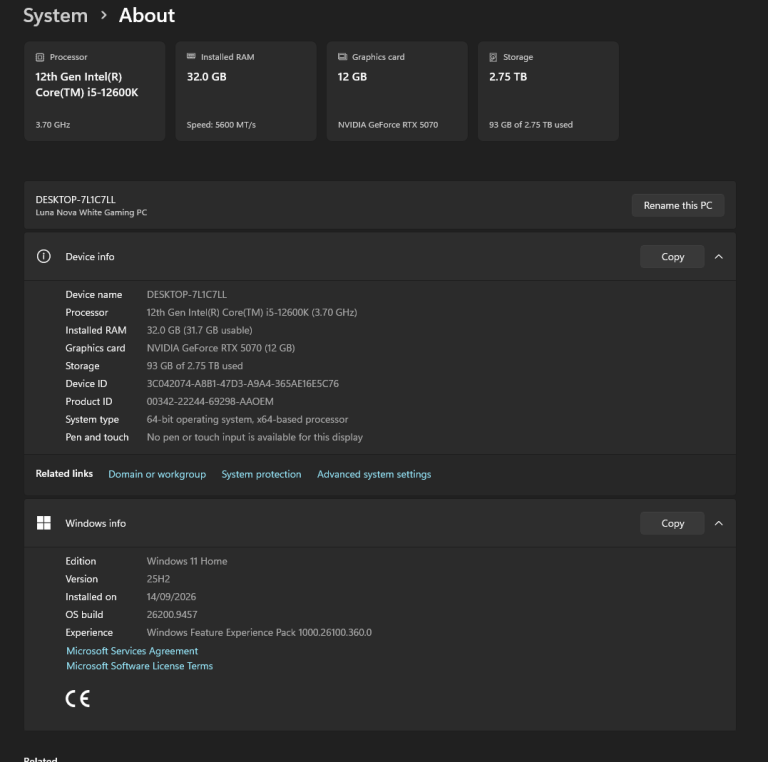Collapse the Device info section chevron
The height and width of the screenshot is (762, 768).
click(x=719, y=257)
